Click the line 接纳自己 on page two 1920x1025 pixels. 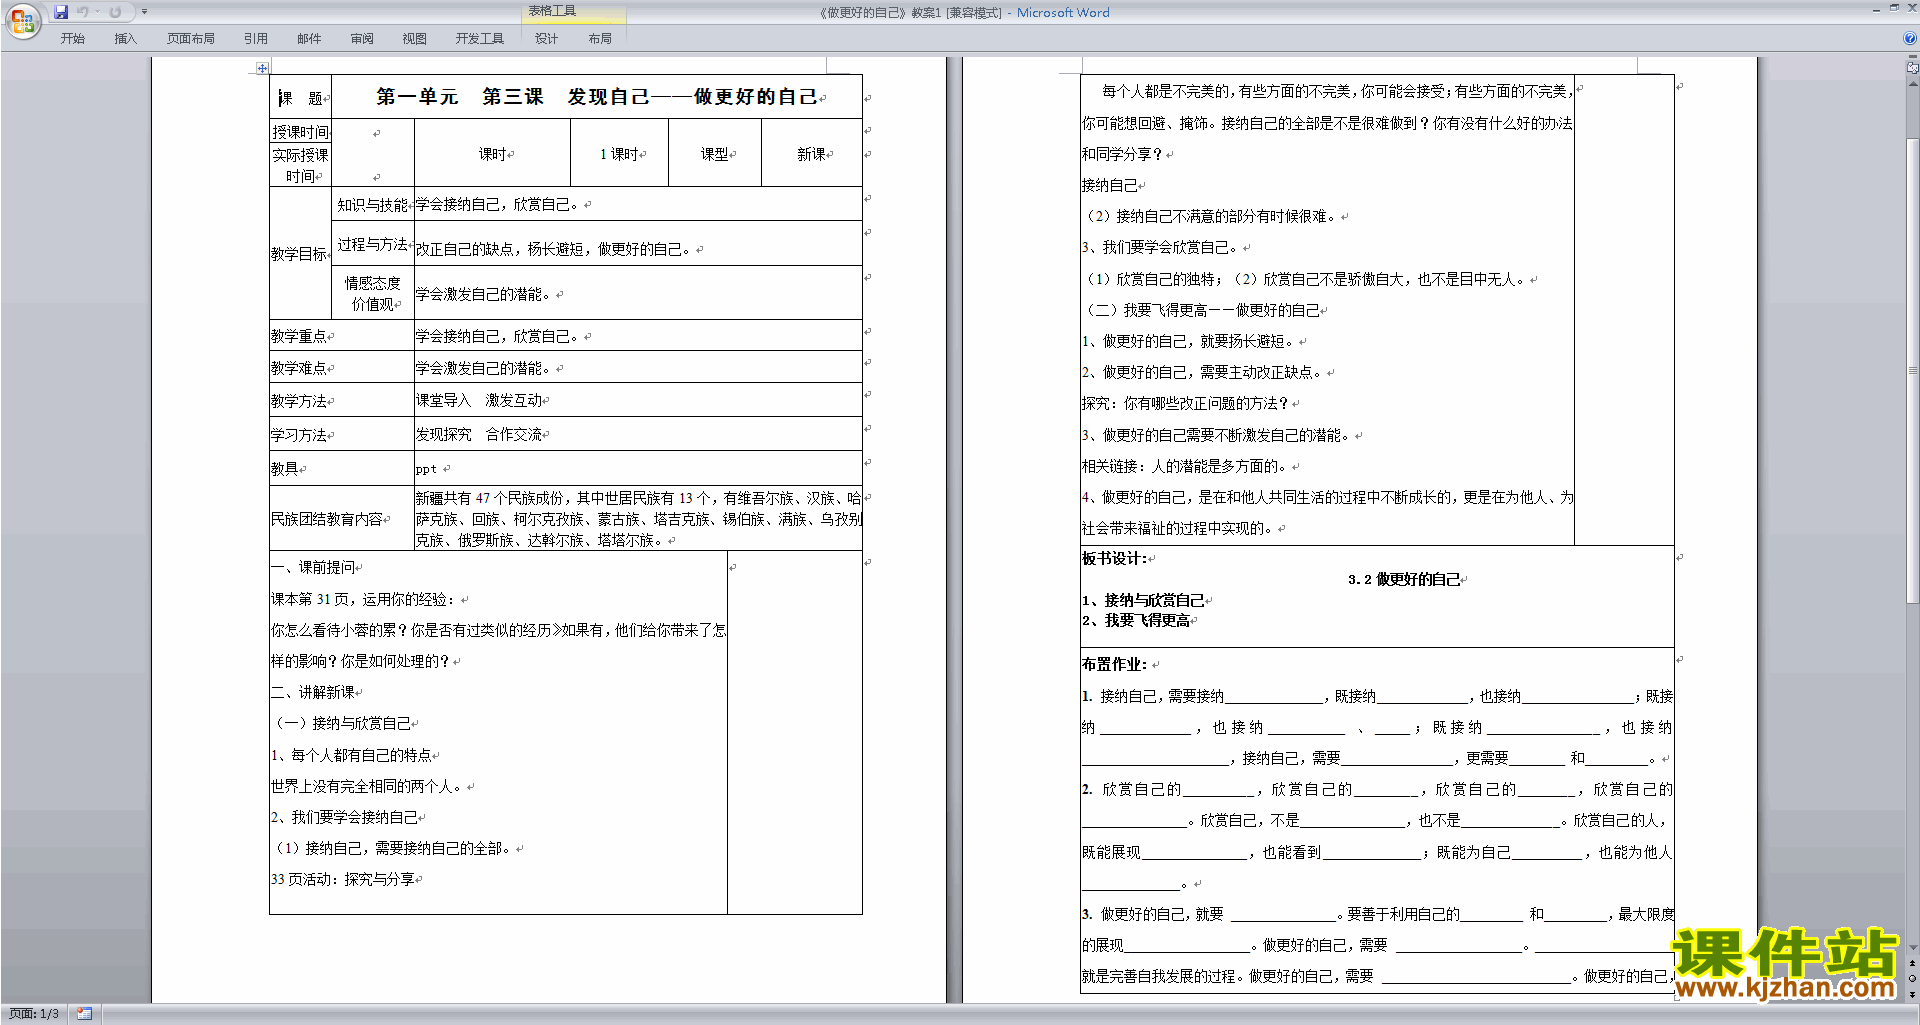1110,186
